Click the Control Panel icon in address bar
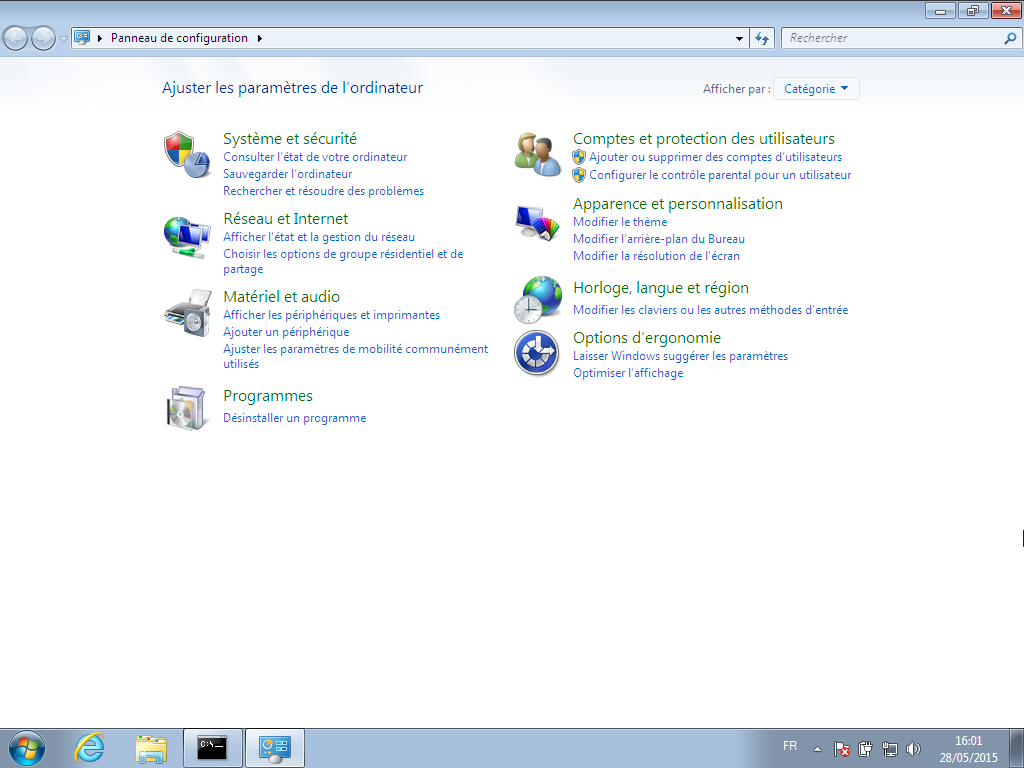Viewport: 1024px width, 768px height. [x=82, y=38]
